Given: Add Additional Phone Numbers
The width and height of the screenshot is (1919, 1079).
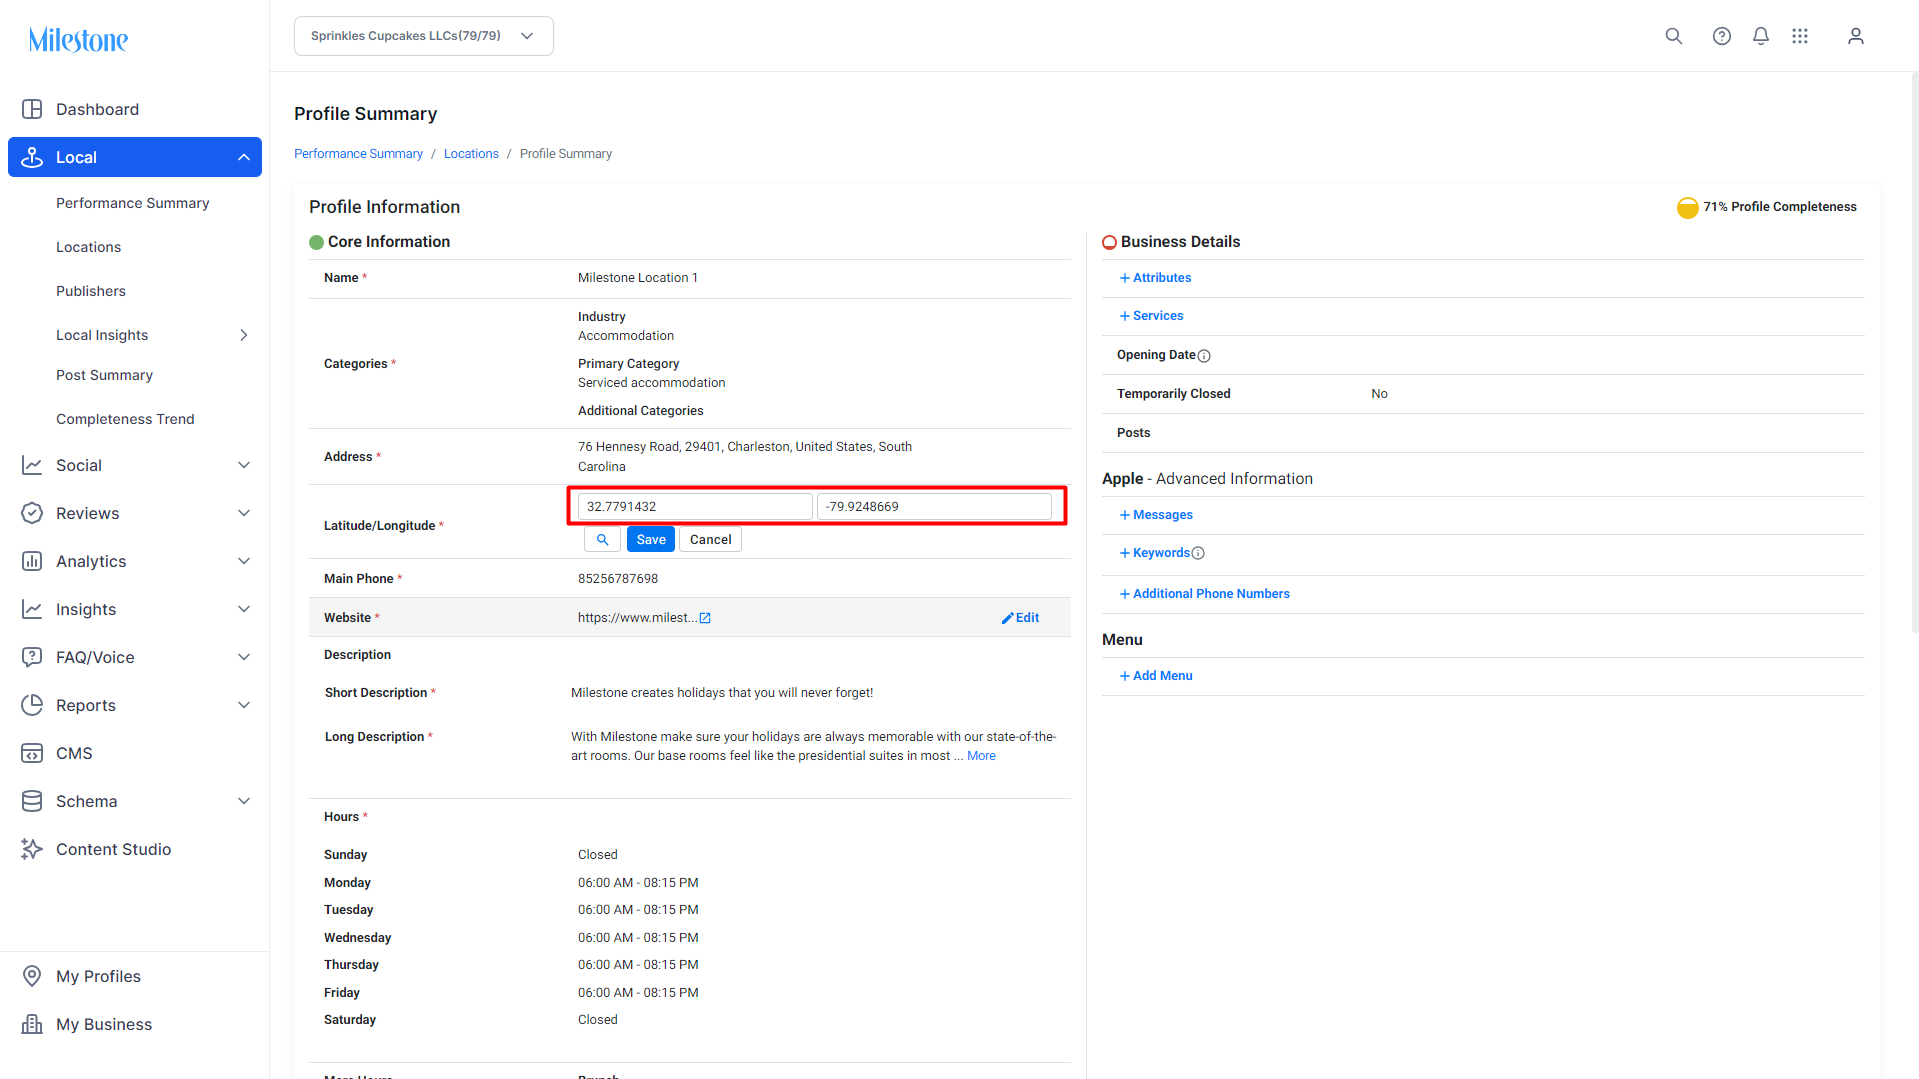Looking at the screenshot, I should click(x=1204, y=594).
